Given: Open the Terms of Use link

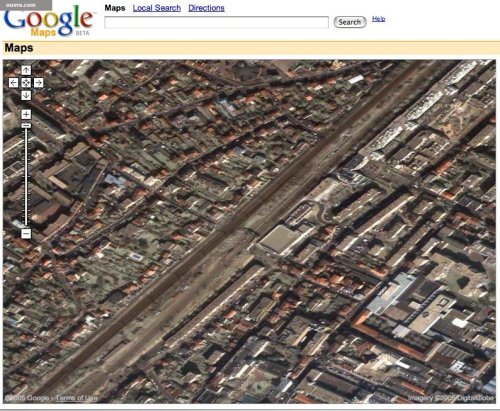Looking at the screenshot, I should 76,398.
